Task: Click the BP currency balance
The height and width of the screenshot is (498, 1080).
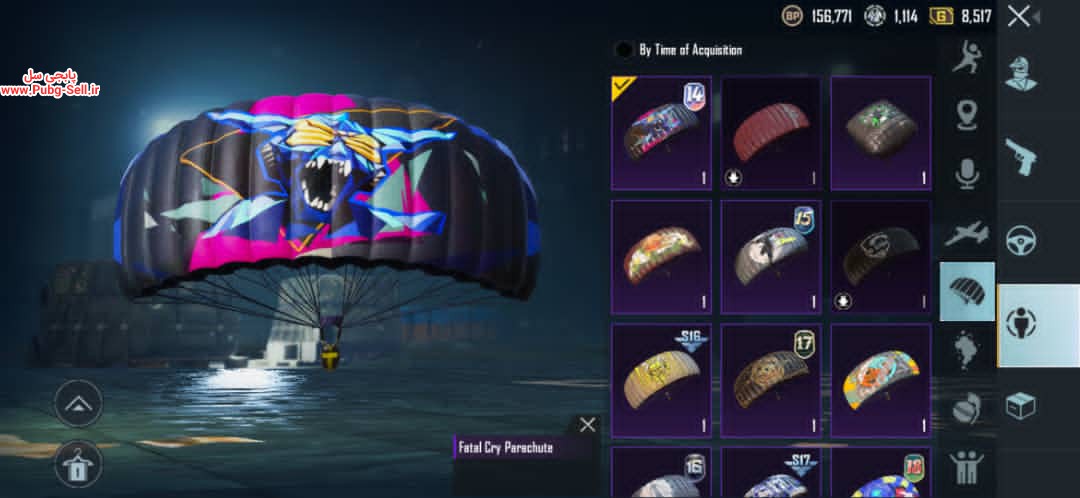Action: click(817, 17)
